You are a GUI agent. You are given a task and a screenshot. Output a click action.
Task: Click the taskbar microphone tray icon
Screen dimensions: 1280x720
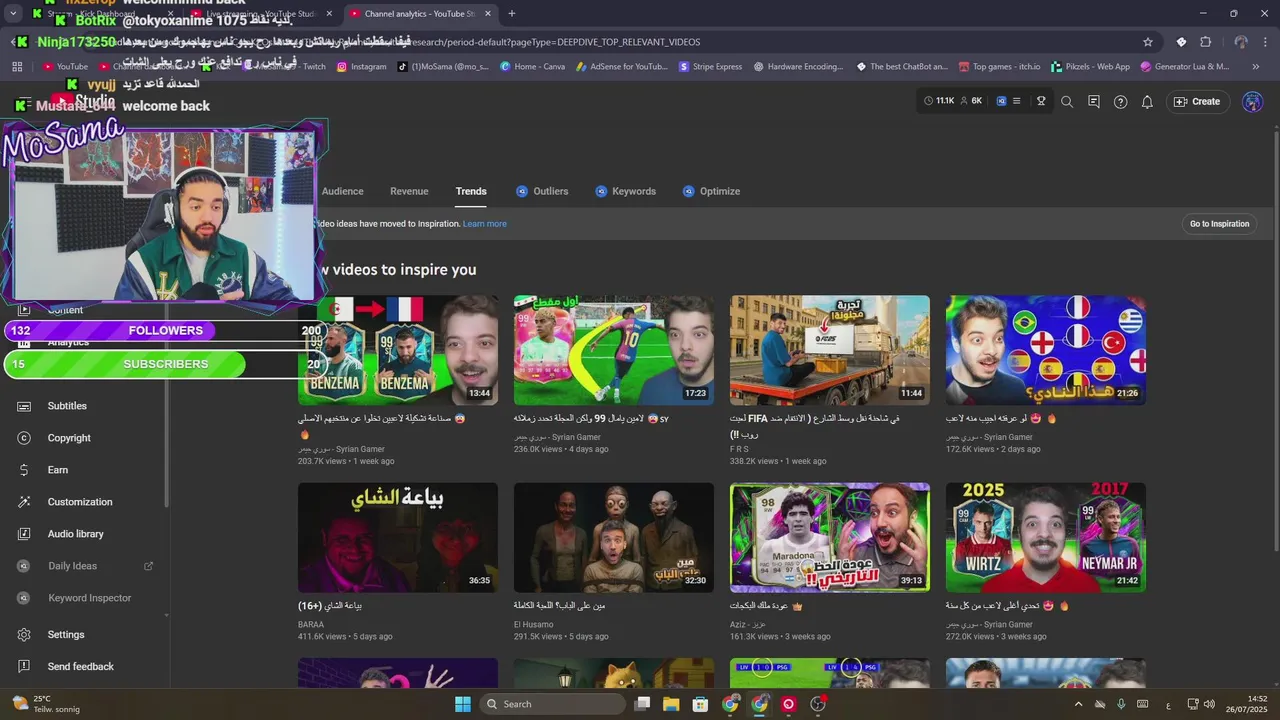point(1121,704)
